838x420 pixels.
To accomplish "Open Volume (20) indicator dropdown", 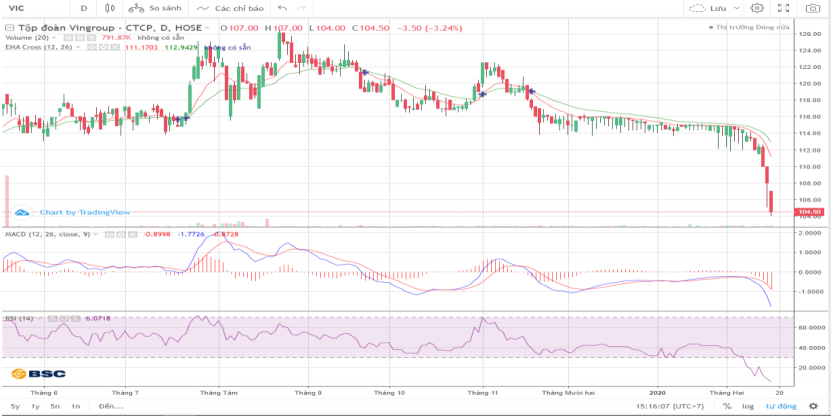I will pyautogui.click(x=55, y=38).
